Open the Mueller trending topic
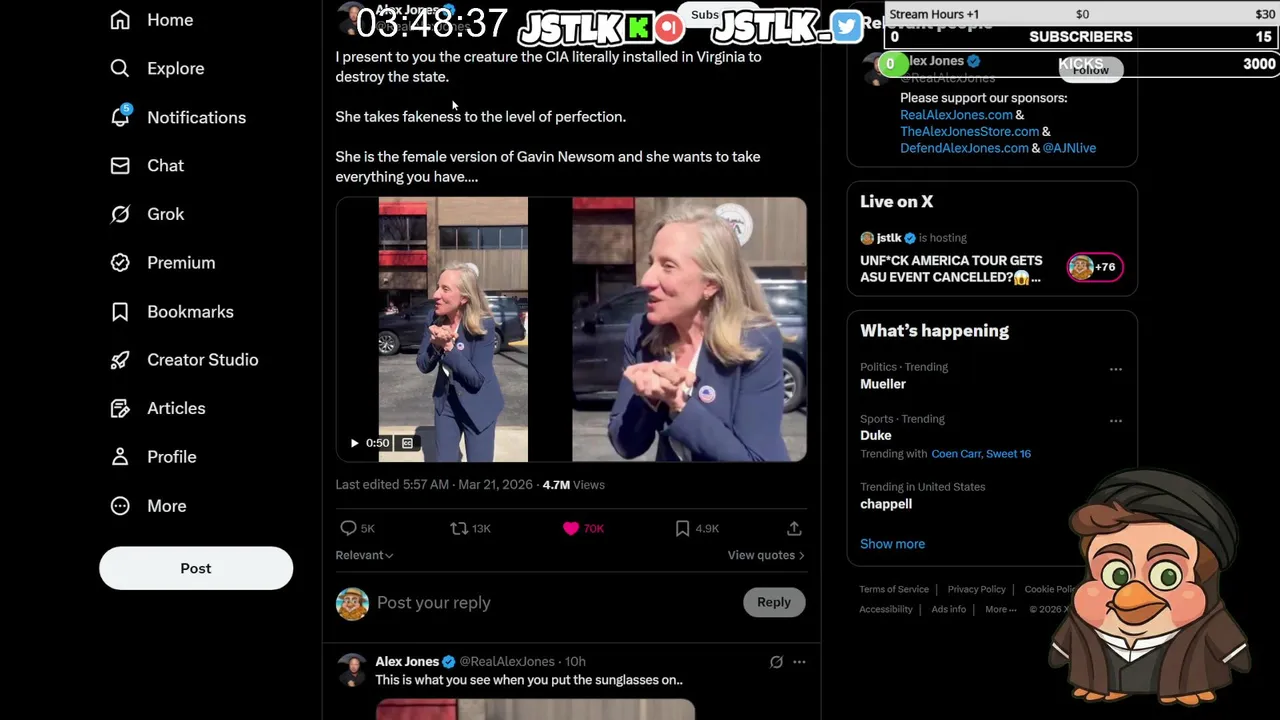 coord(883,384)
